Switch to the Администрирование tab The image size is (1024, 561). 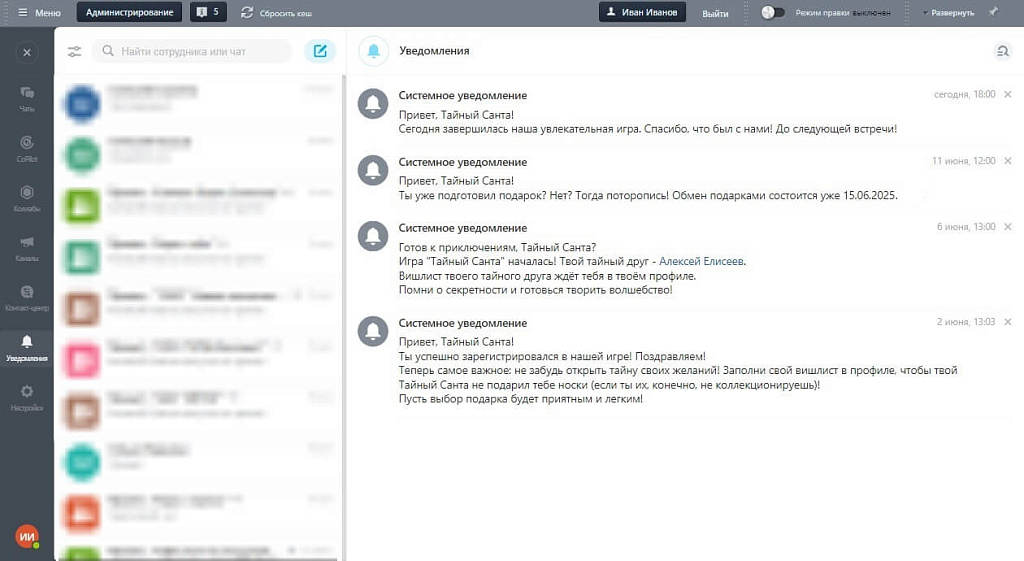129,13
